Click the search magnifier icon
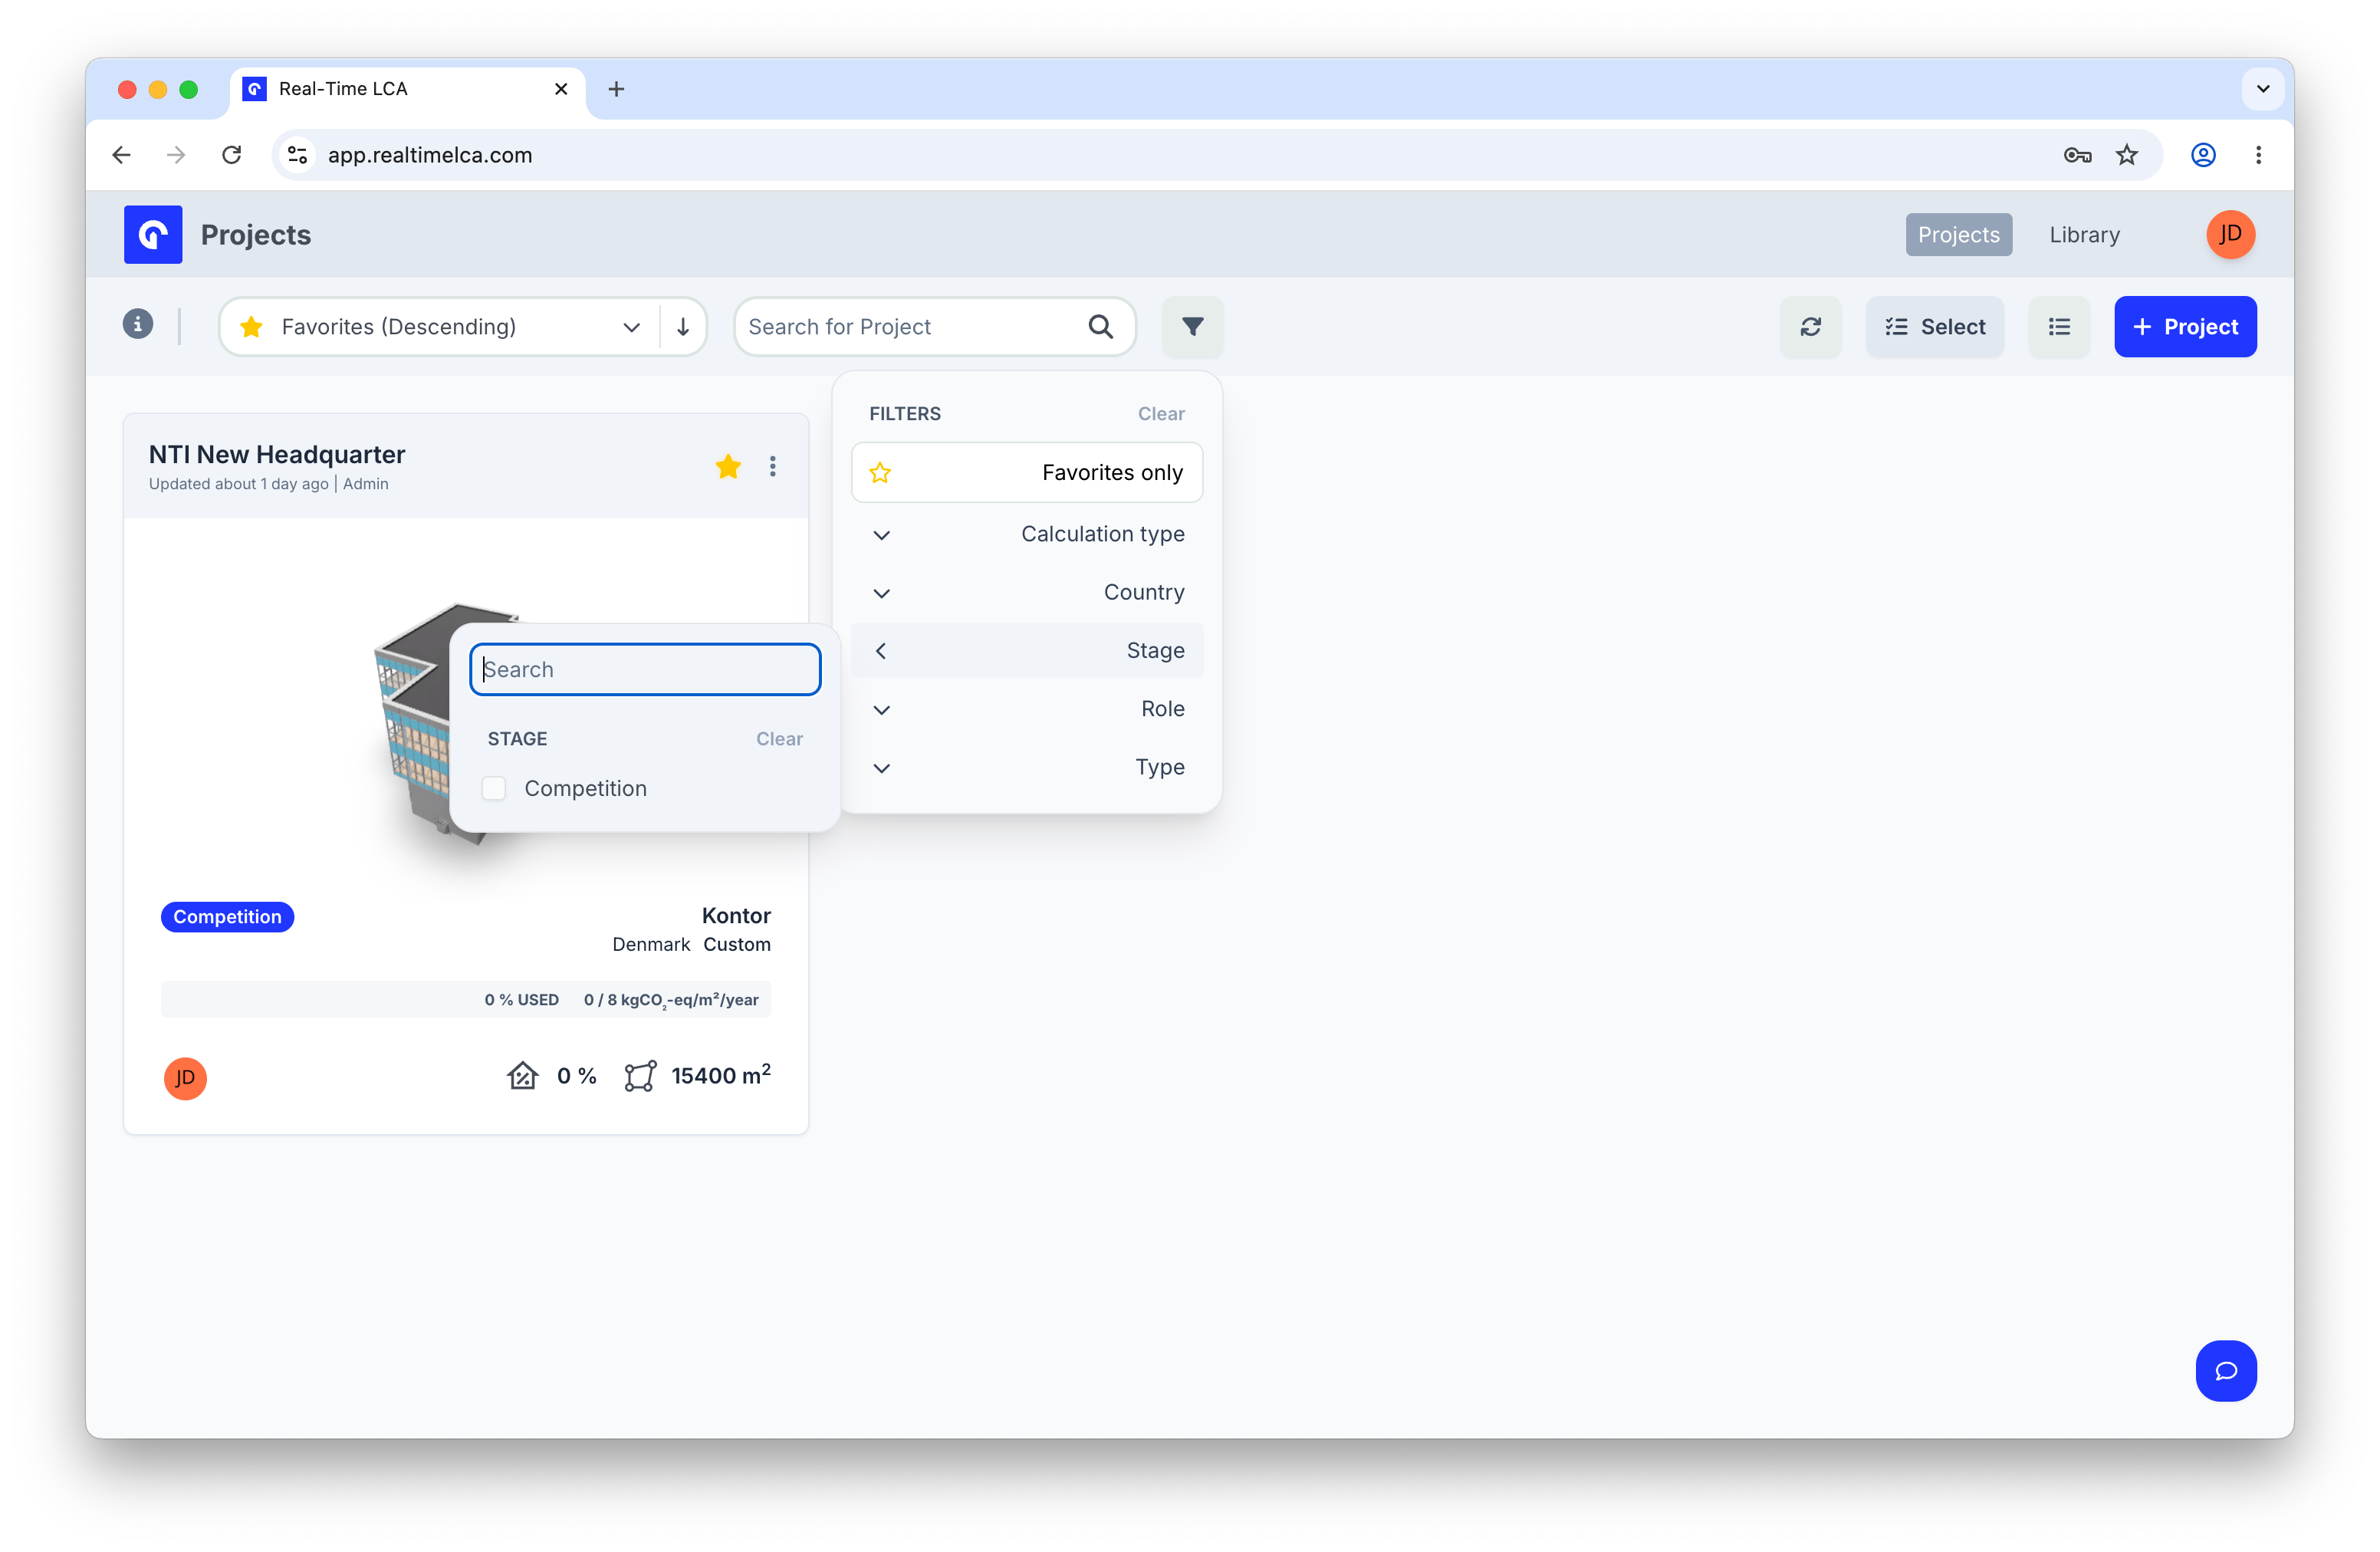Image resolution: width=2380 pixels, height=1552 pixels. 1100,326
